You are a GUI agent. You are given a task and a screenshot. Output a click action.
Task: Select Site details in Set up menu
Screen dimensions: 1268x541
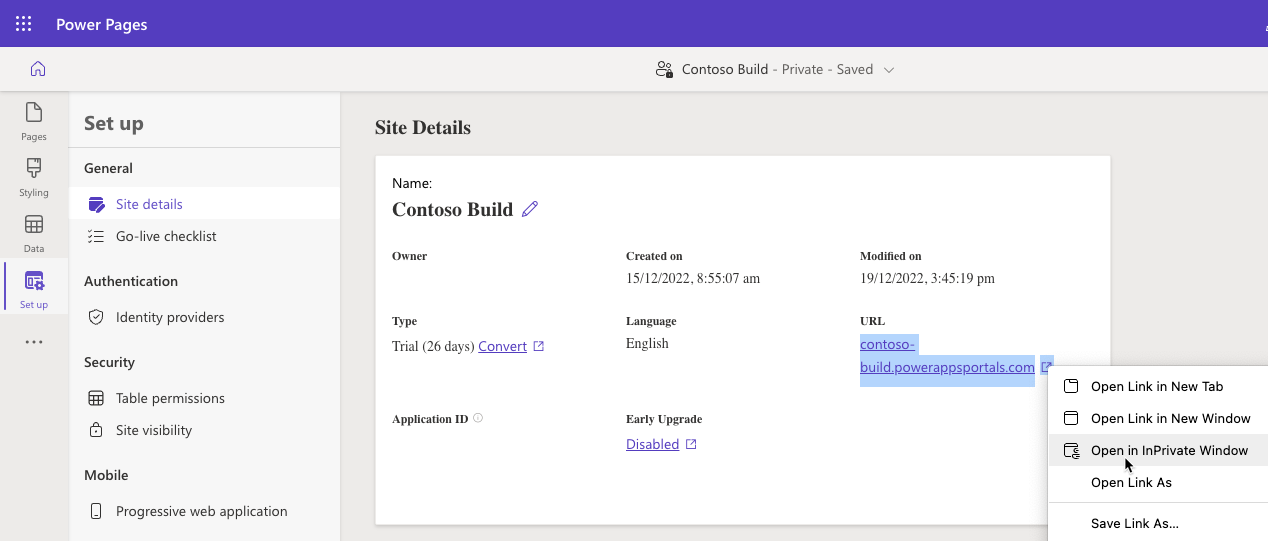coord(204,204)
